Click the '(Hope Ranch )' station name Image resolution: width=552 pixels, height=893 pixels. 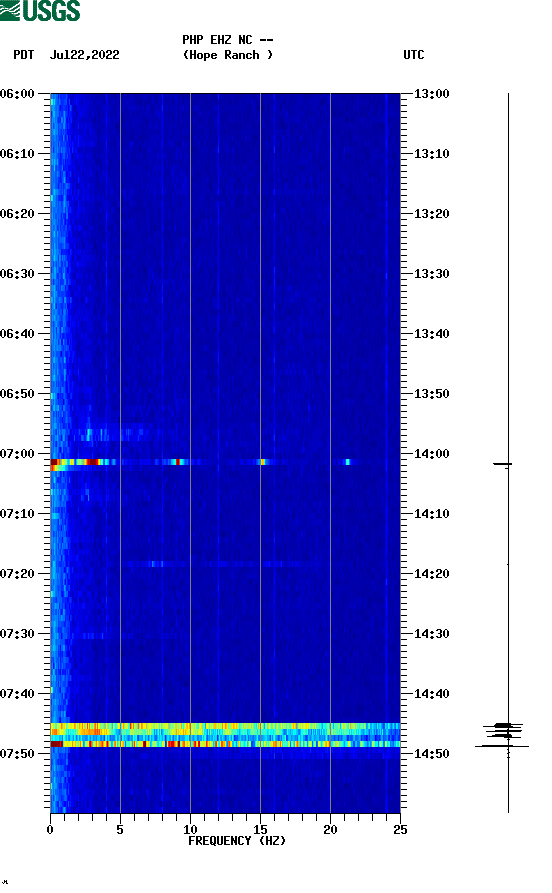click(x=228, y=55)
